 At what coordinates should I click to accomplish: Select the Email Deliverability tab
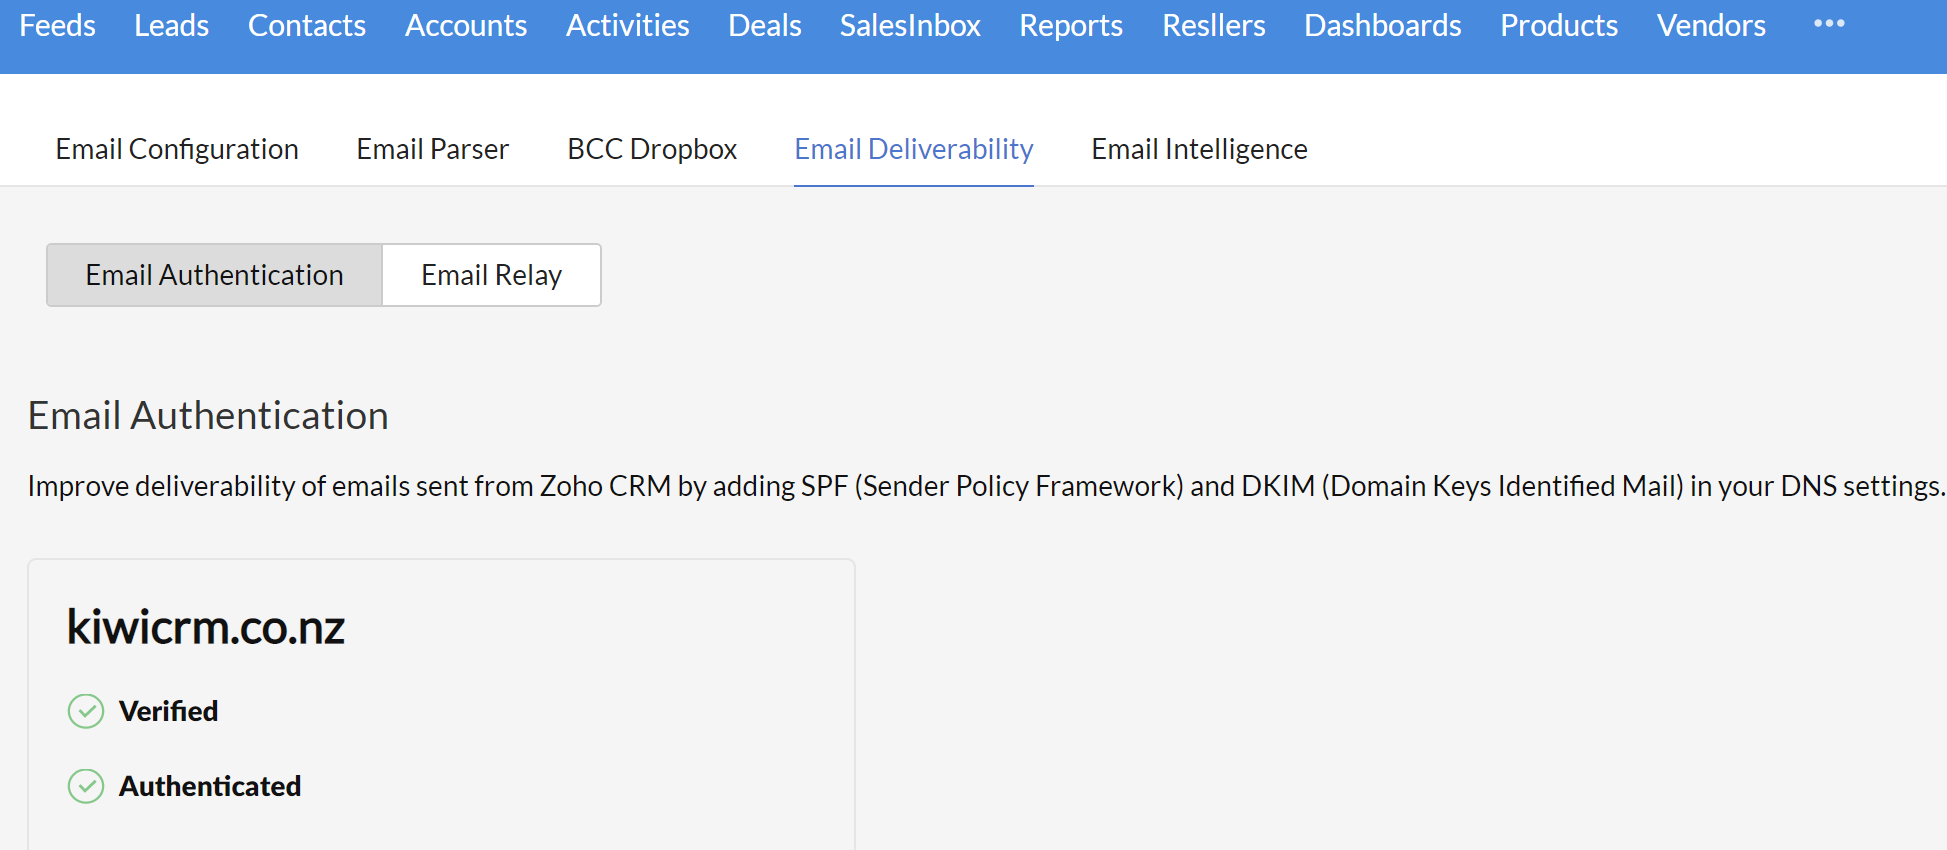click(x=913, y=149)
